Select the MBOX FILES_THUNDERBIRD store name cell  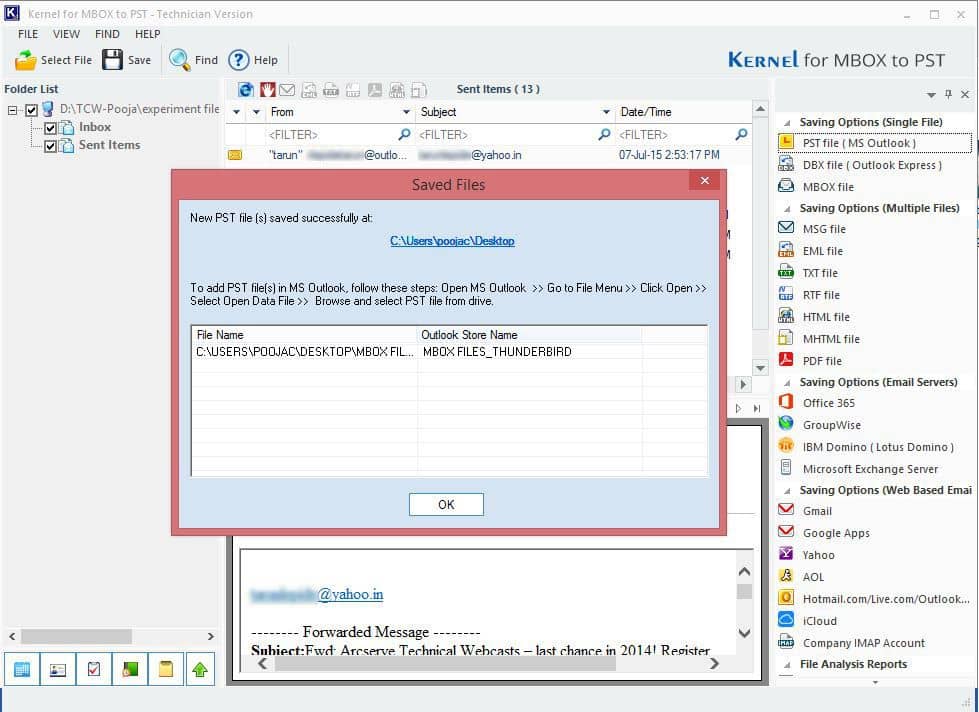[x=497, y=352]
